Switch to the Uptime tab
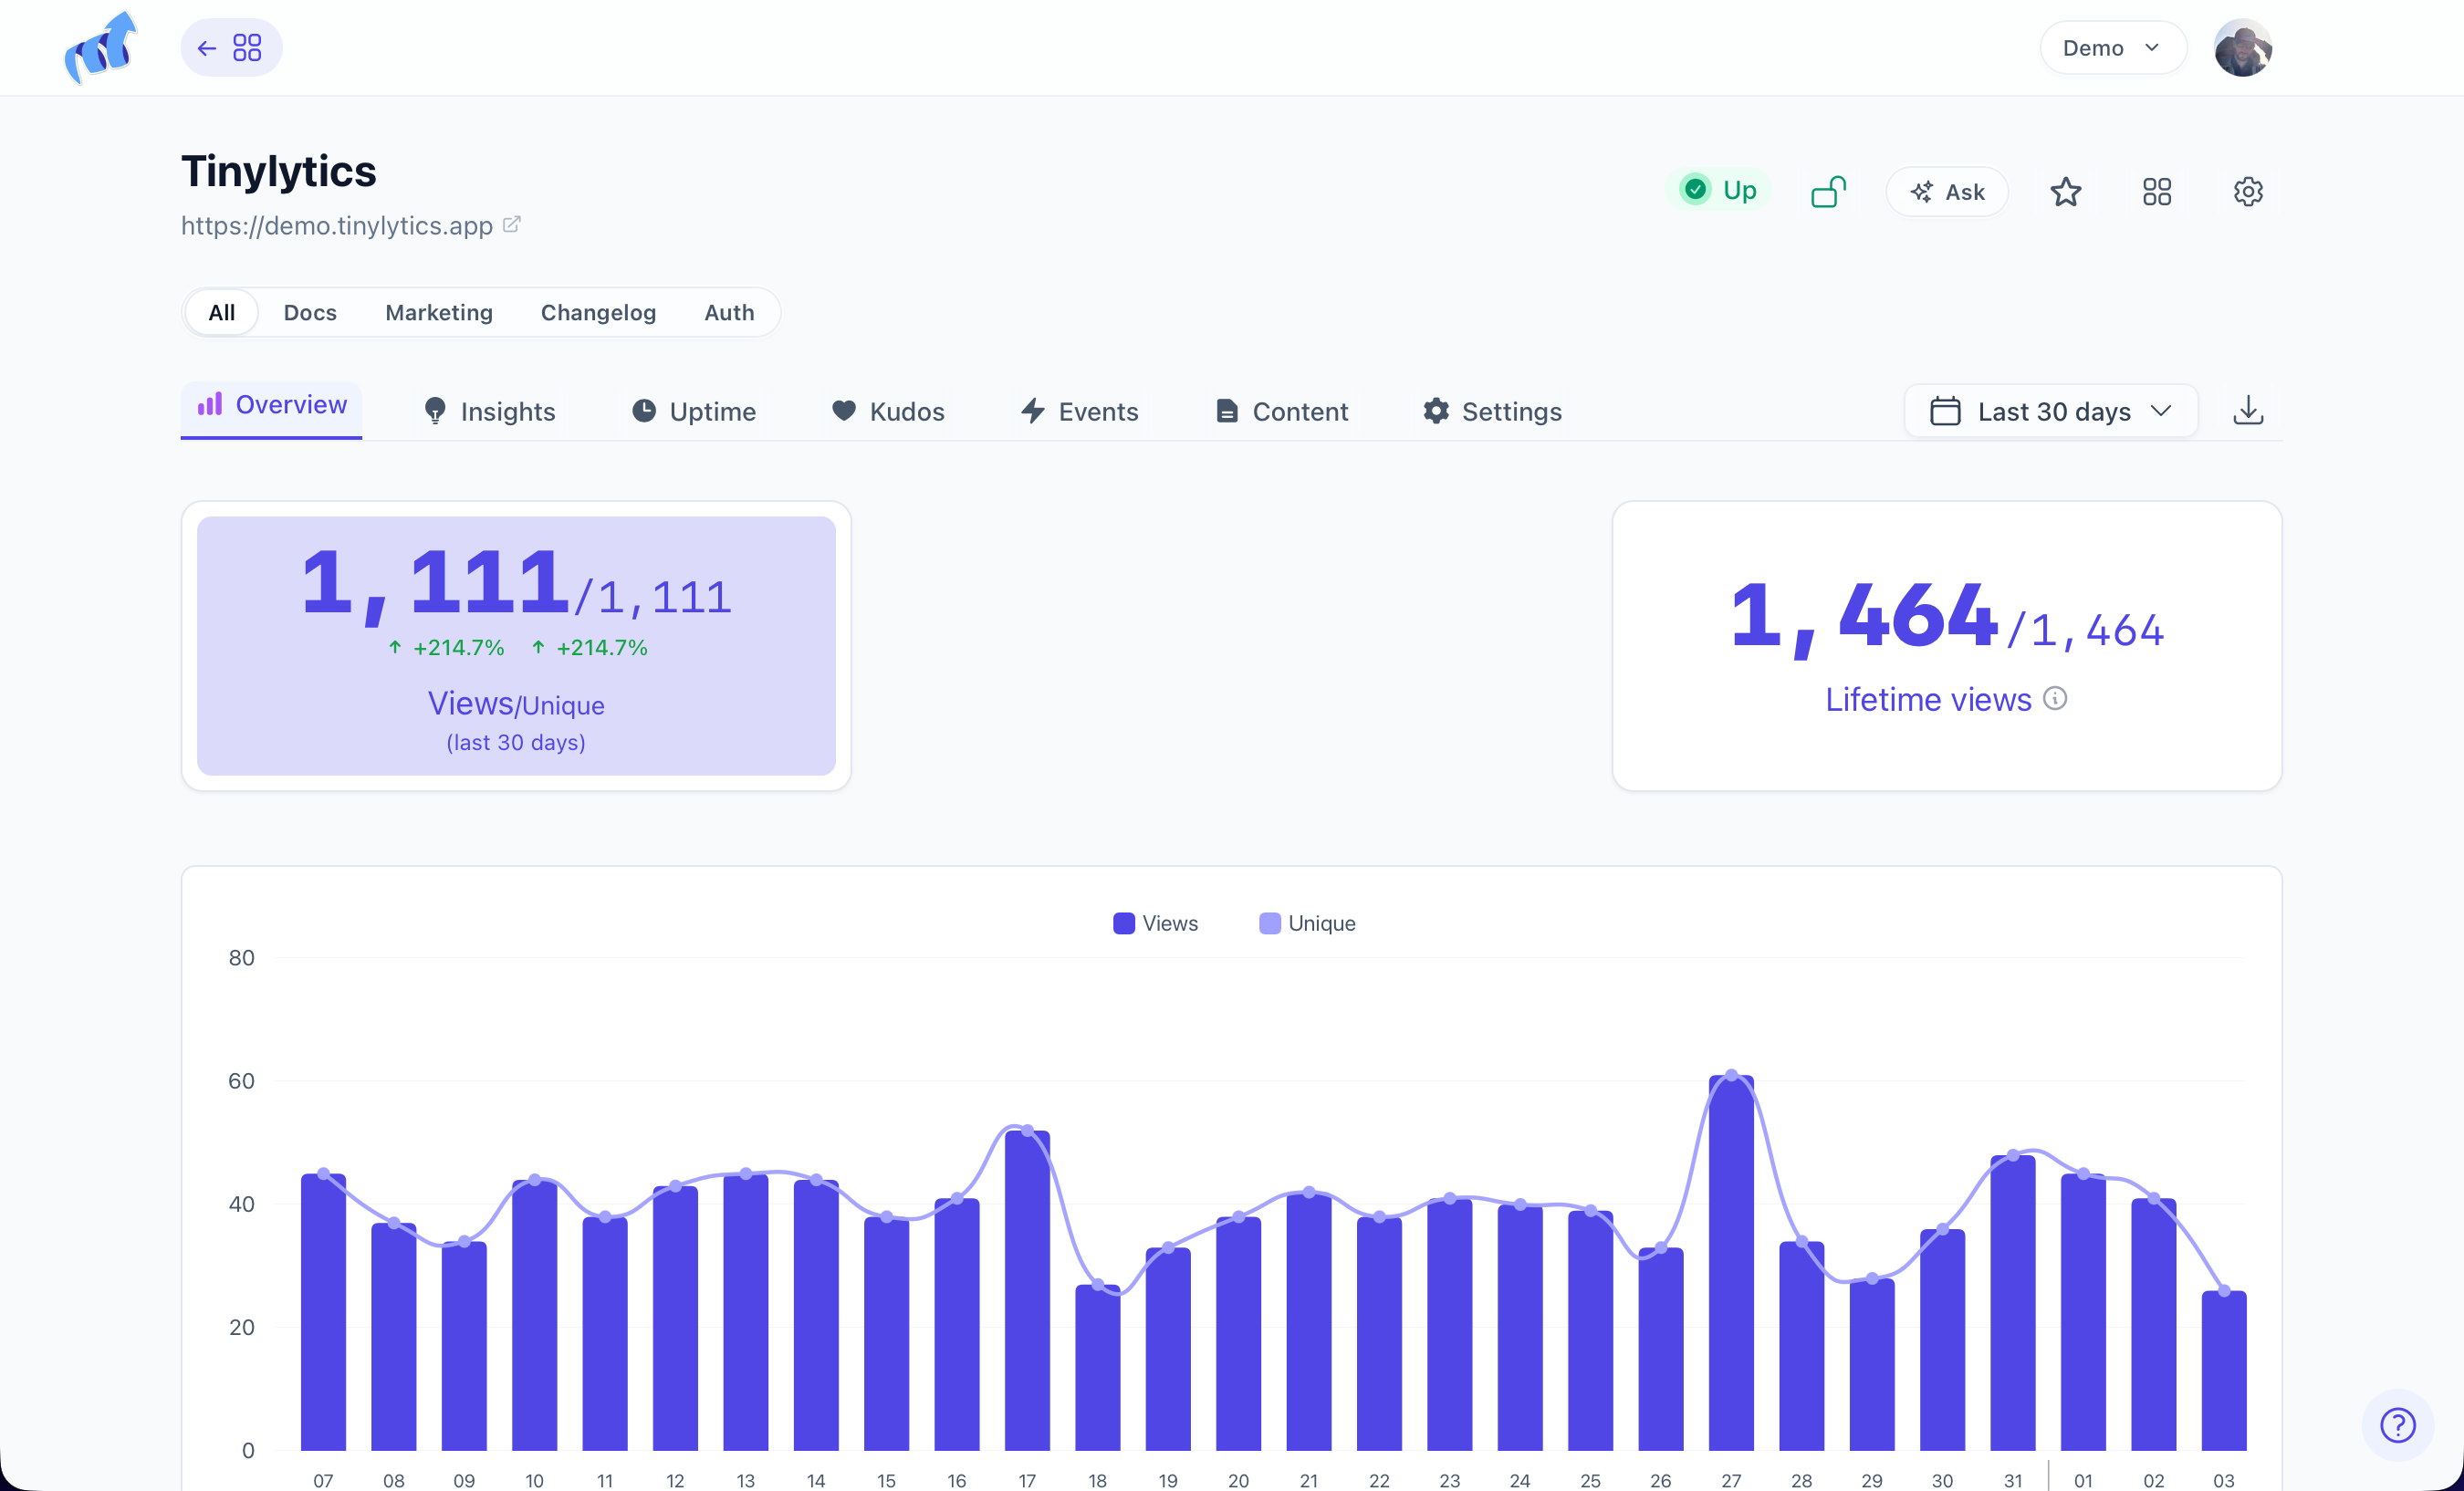The image size is (2464, 1491). tap(694, 412)
